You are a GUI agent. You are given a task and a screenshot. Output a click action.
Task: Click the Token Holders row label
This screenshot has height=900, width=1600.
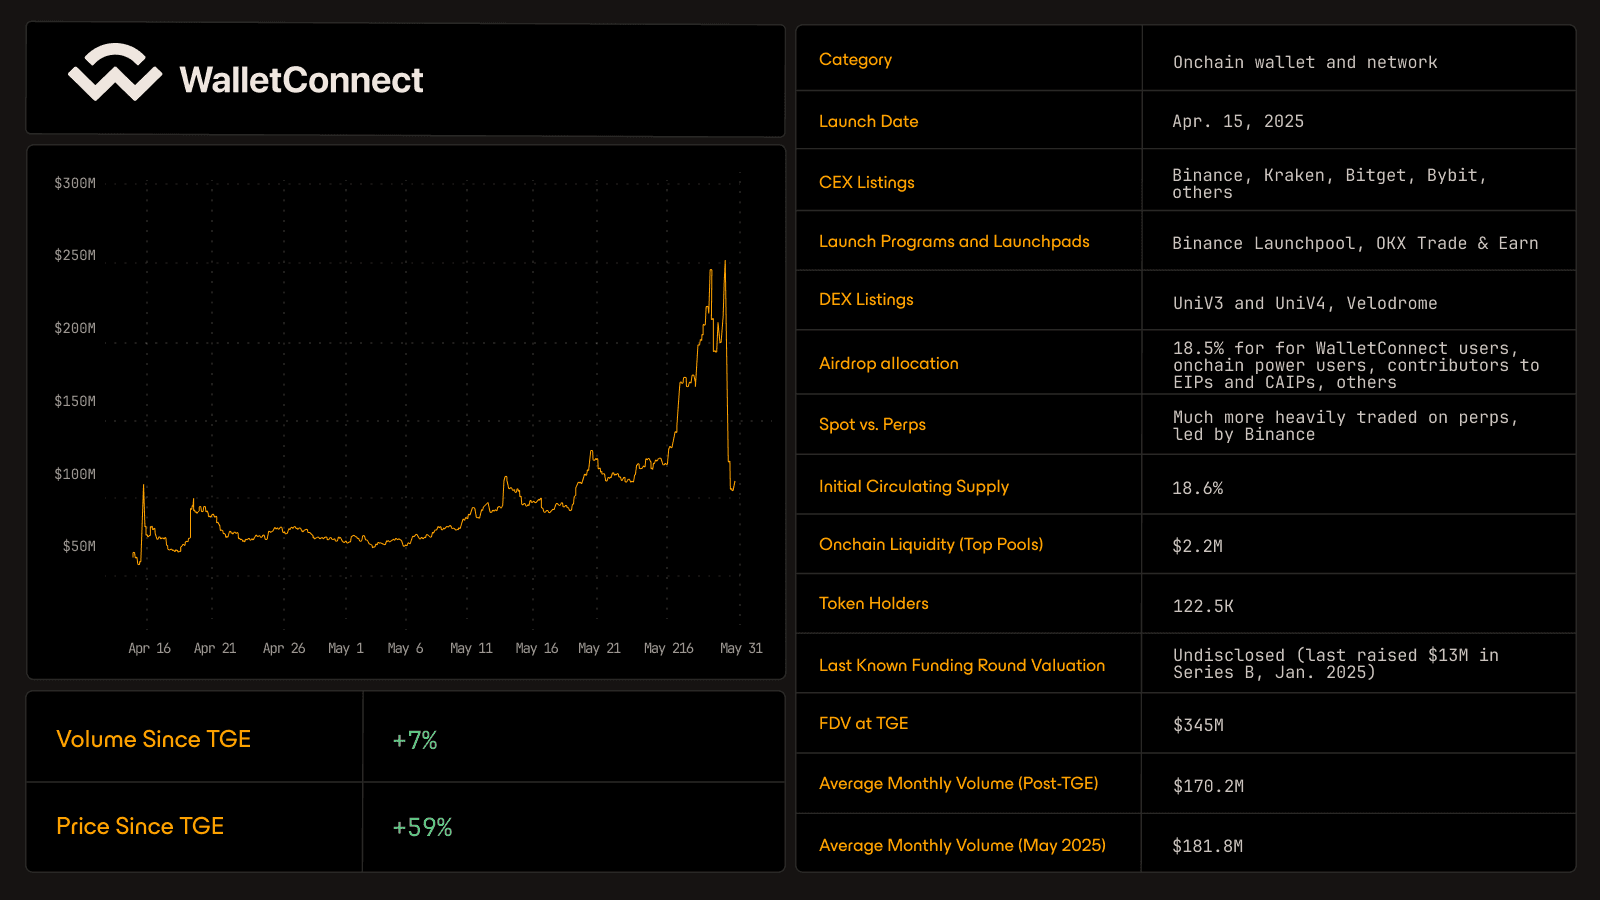click(x=874, y=603)
